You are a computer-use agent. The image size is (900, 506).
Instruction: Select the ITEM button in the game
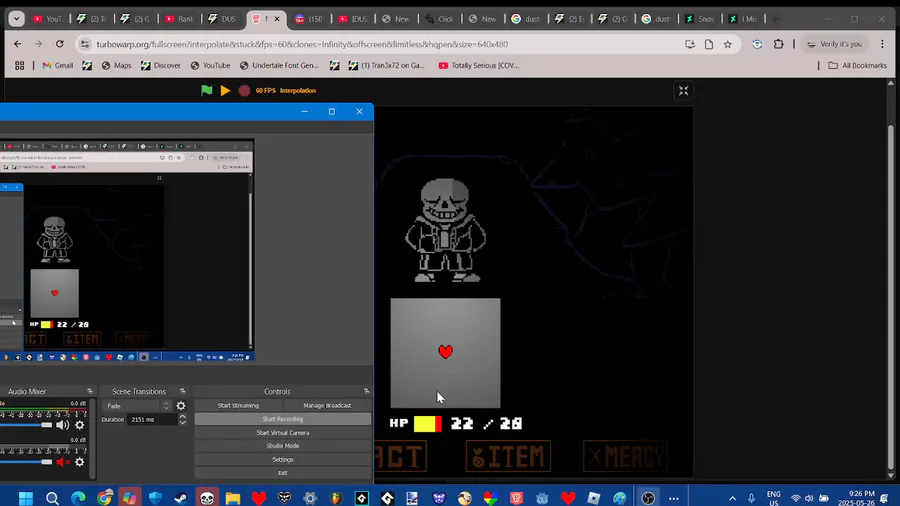click(508, 456)
